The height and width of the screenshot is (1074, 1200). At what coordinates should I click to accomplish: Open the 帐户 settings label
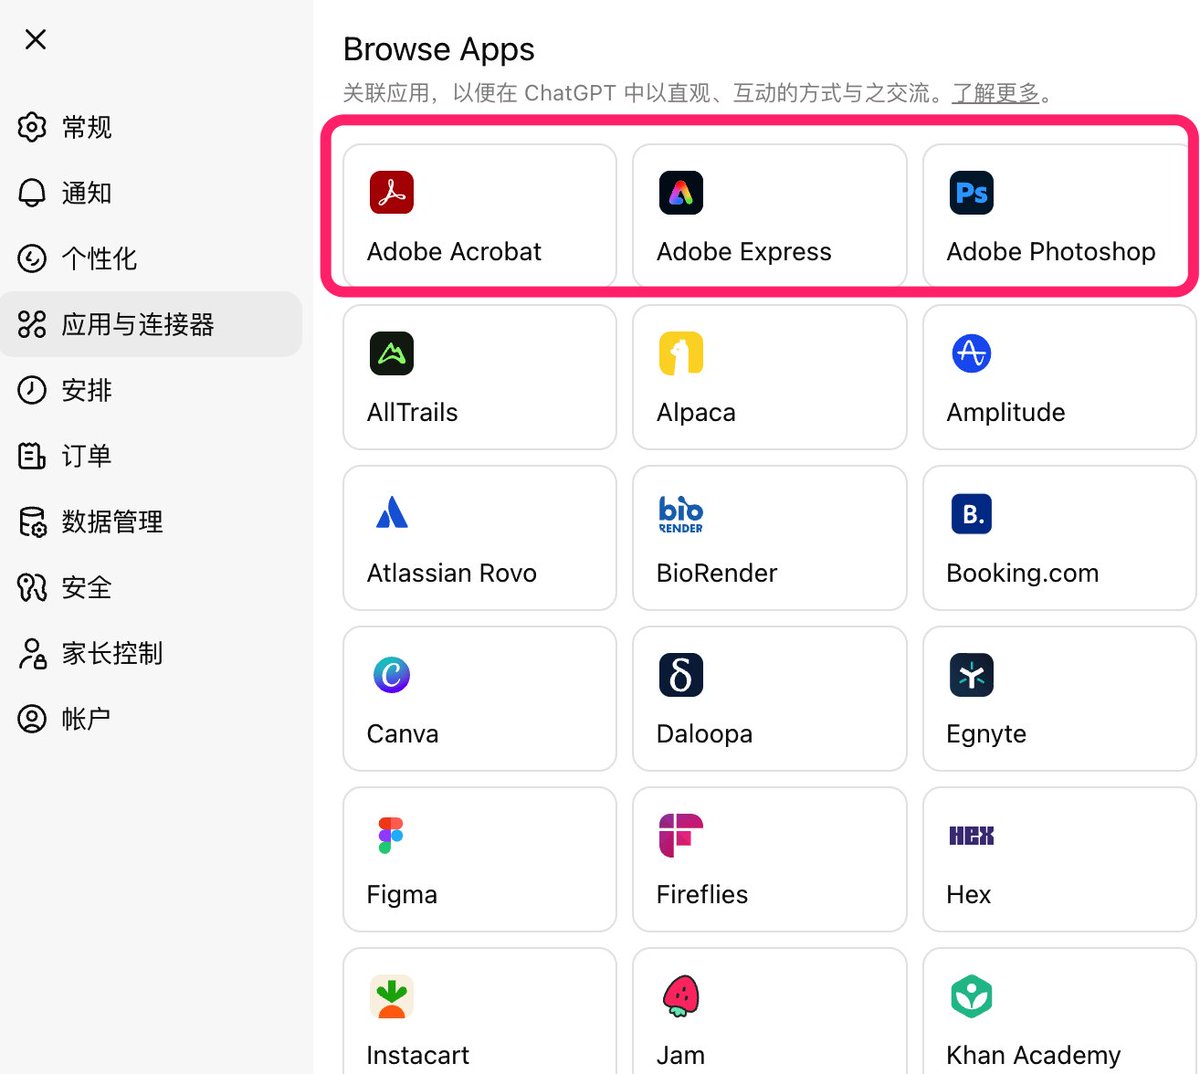[x=87, y=719]
